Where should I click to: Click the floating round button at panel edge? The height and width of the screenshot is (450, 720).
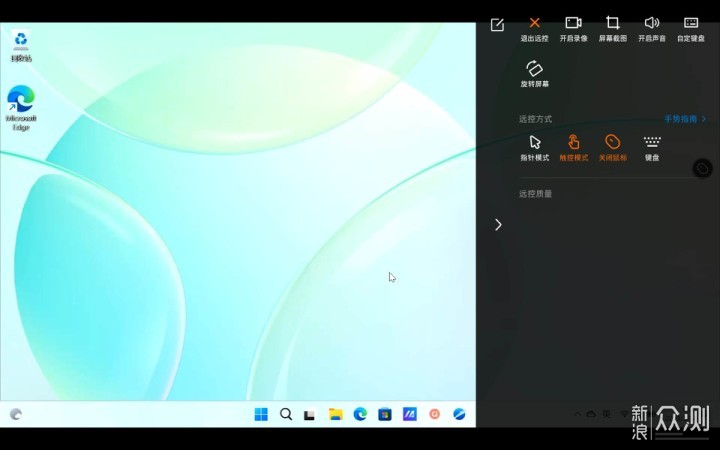pyautogui.click(x=702, y=169)
